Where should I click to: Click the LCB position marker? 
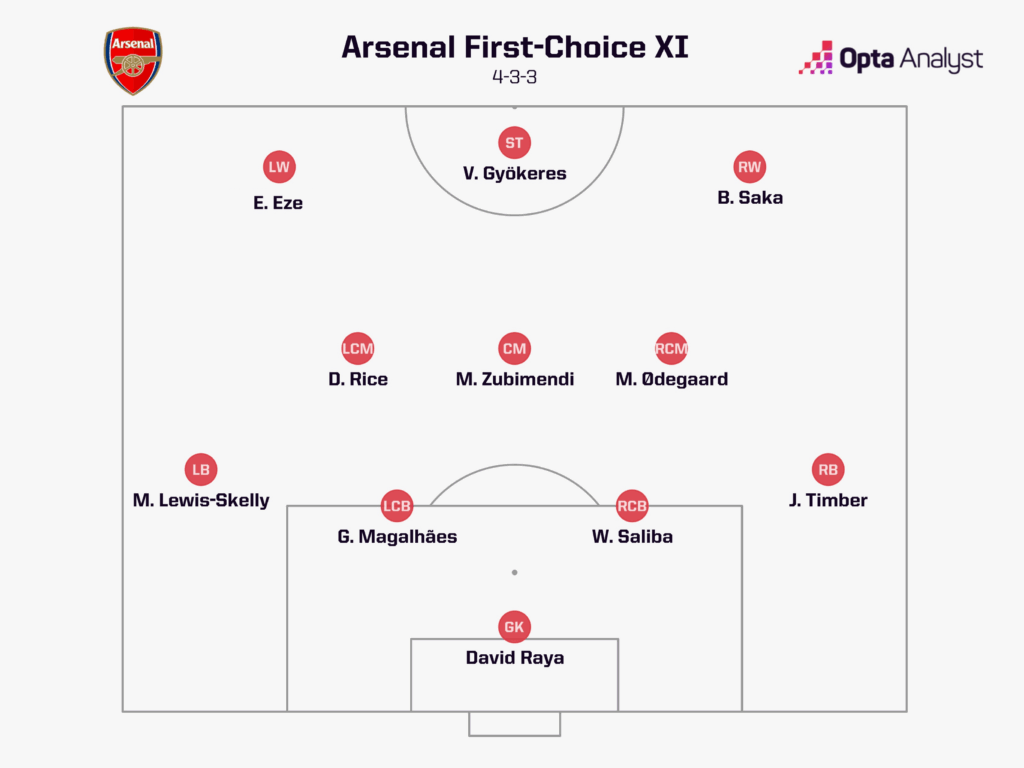(397, 506)
